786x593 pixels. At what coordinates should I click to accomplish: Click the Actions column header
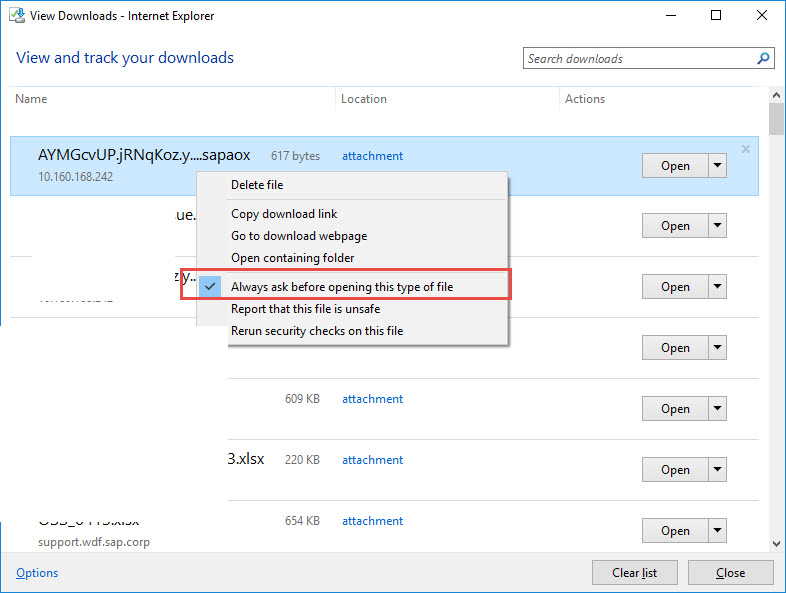click(x=585, y=99)
